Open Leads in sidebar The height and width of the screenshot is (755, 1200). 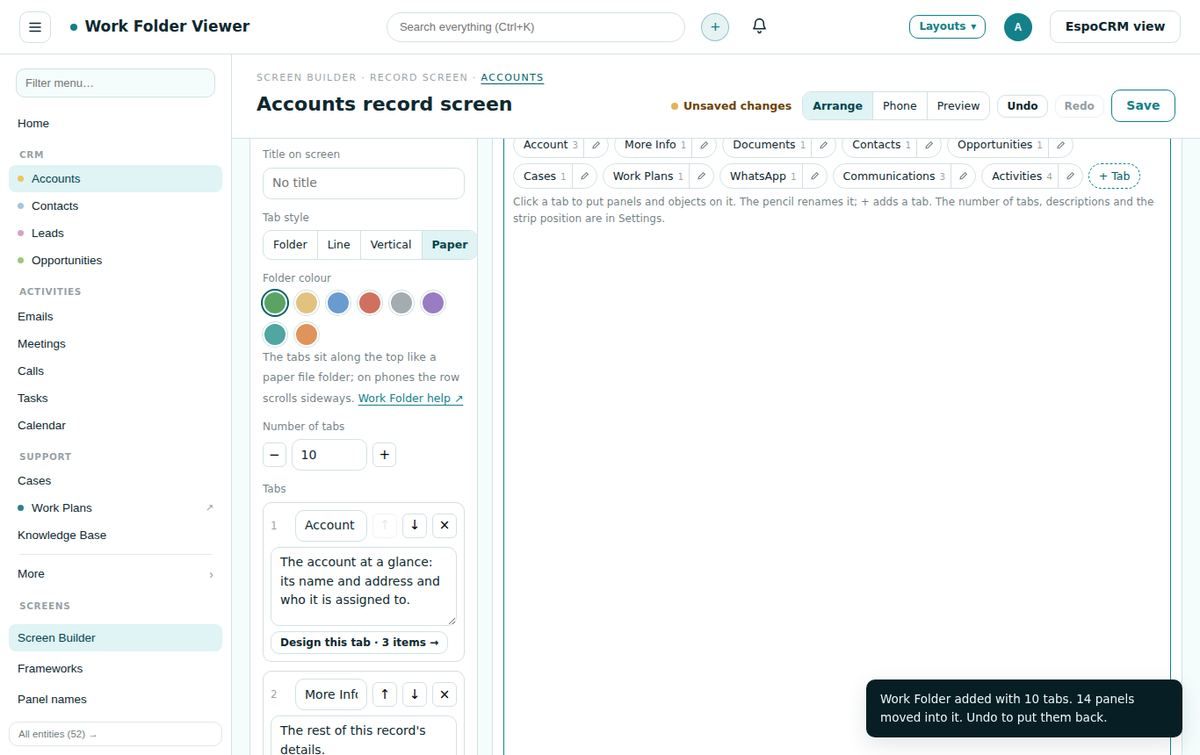coord(116,233)
